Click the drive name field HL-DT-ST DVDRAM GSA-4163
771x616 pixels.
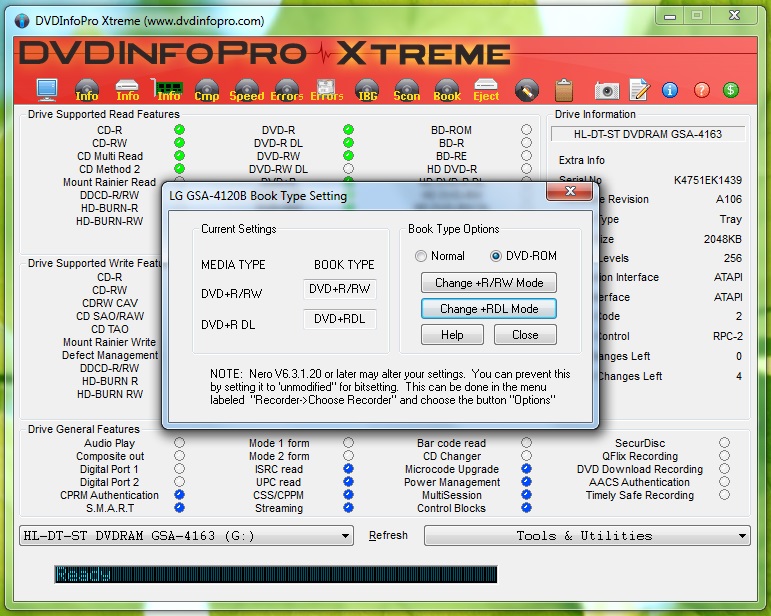(x=648, y=134)
